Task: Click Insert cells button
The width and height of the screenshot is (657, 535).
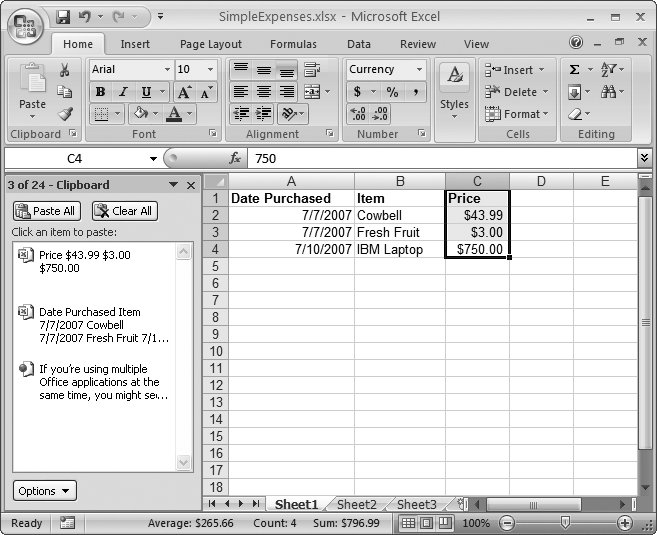Action: [x=515, y=70]
